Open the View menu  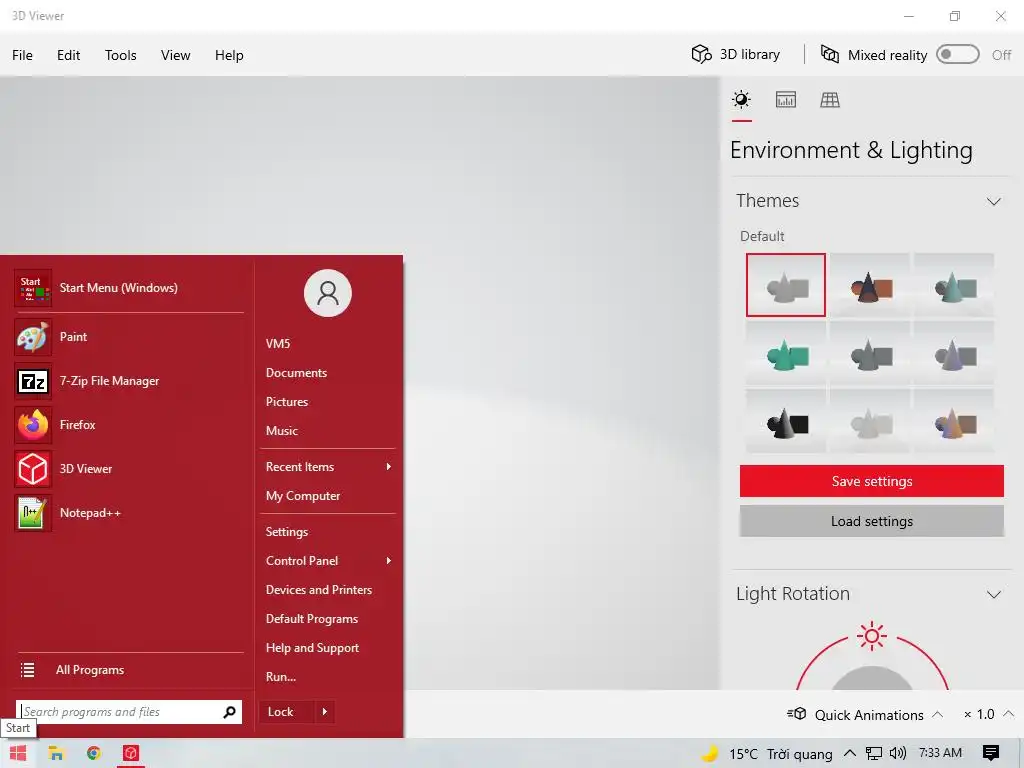(x=176, y=55)
